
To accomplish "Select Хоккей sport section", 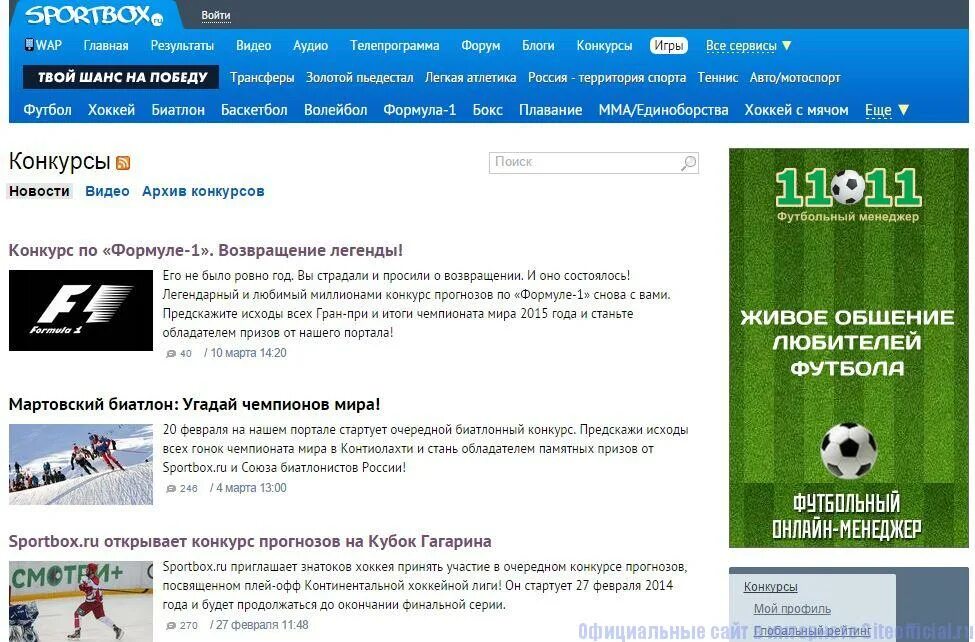I will [111, 110].
